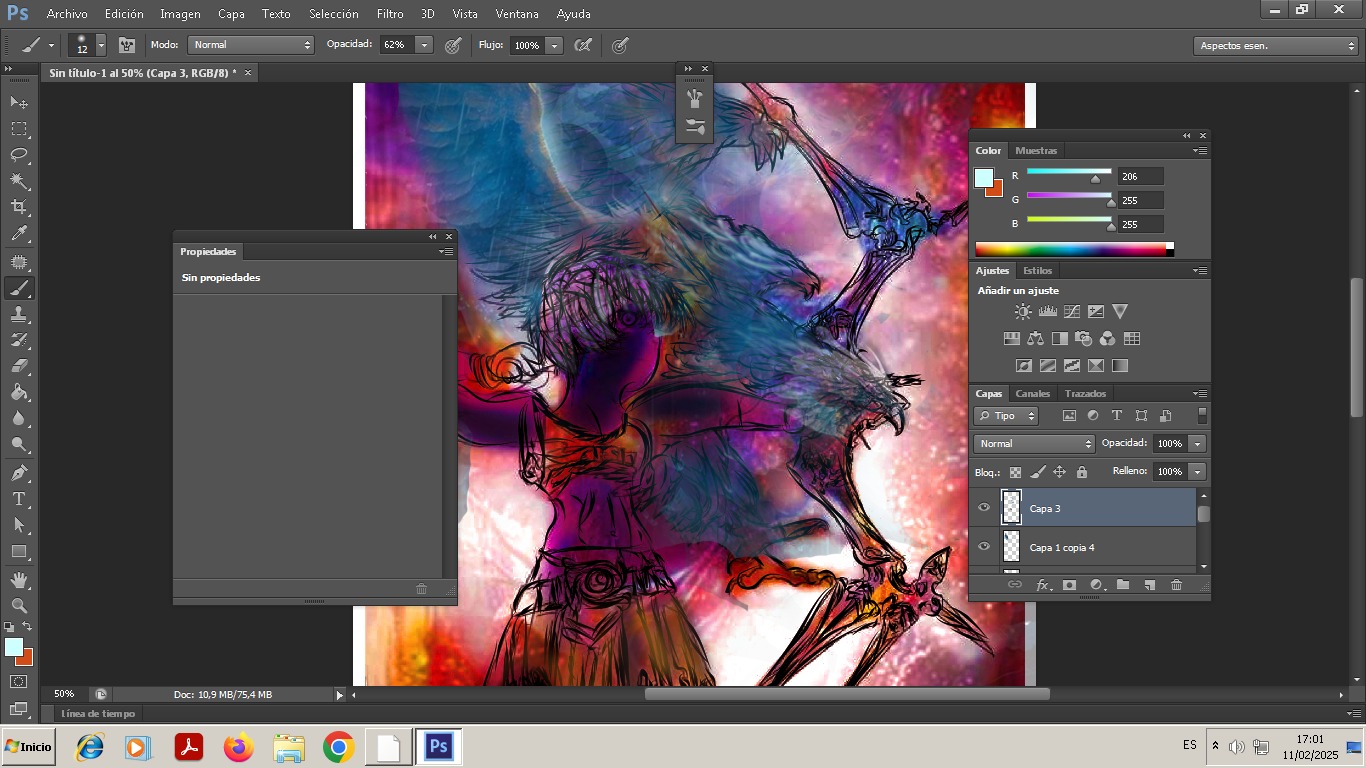Toggle lock transparent pixels
The image size is (1366, 768).
pos(1015,472)
